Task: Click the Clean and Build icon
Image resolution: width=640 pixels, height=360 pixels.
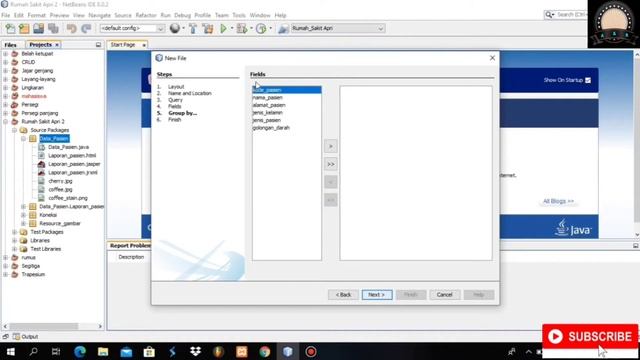Action: point(208,29)
